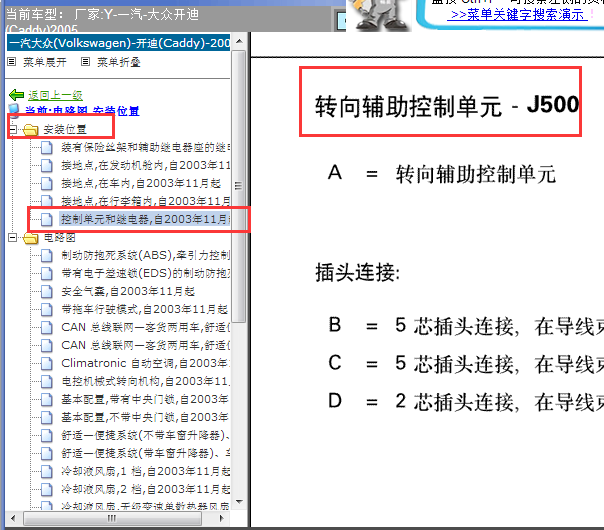This screenshot has height=530, width=604.
Task: Click the 当前车型 vehicle title text
Action: [102, 20]
